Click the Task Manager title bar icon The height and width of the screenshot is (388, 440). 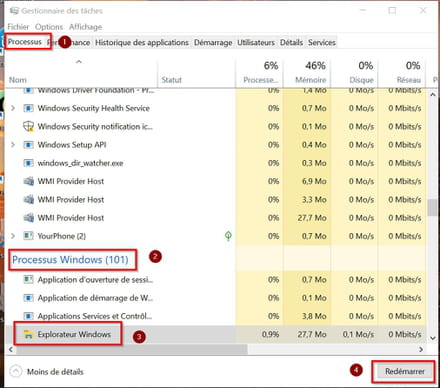click(x=14, y=11)
